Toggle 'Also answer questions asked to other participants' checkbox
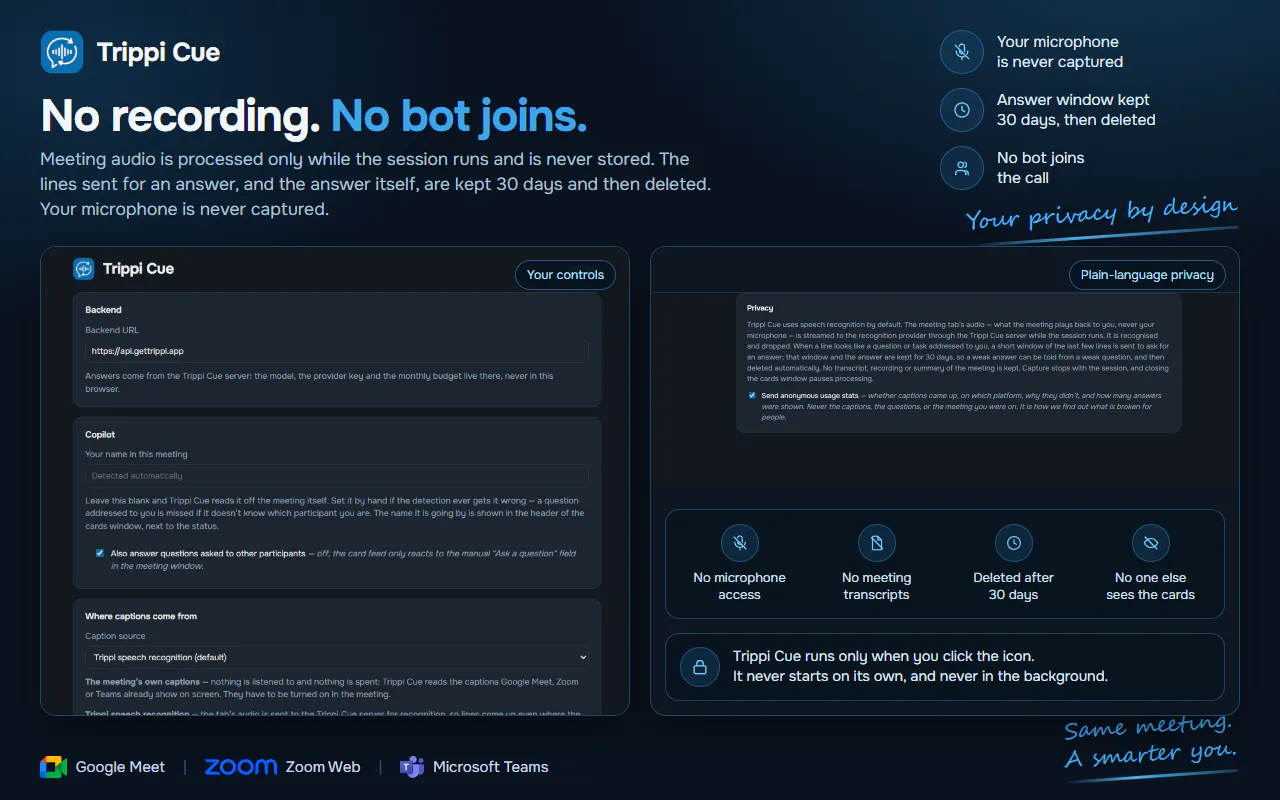The image size is (1280, 800). tap(100, 553)
